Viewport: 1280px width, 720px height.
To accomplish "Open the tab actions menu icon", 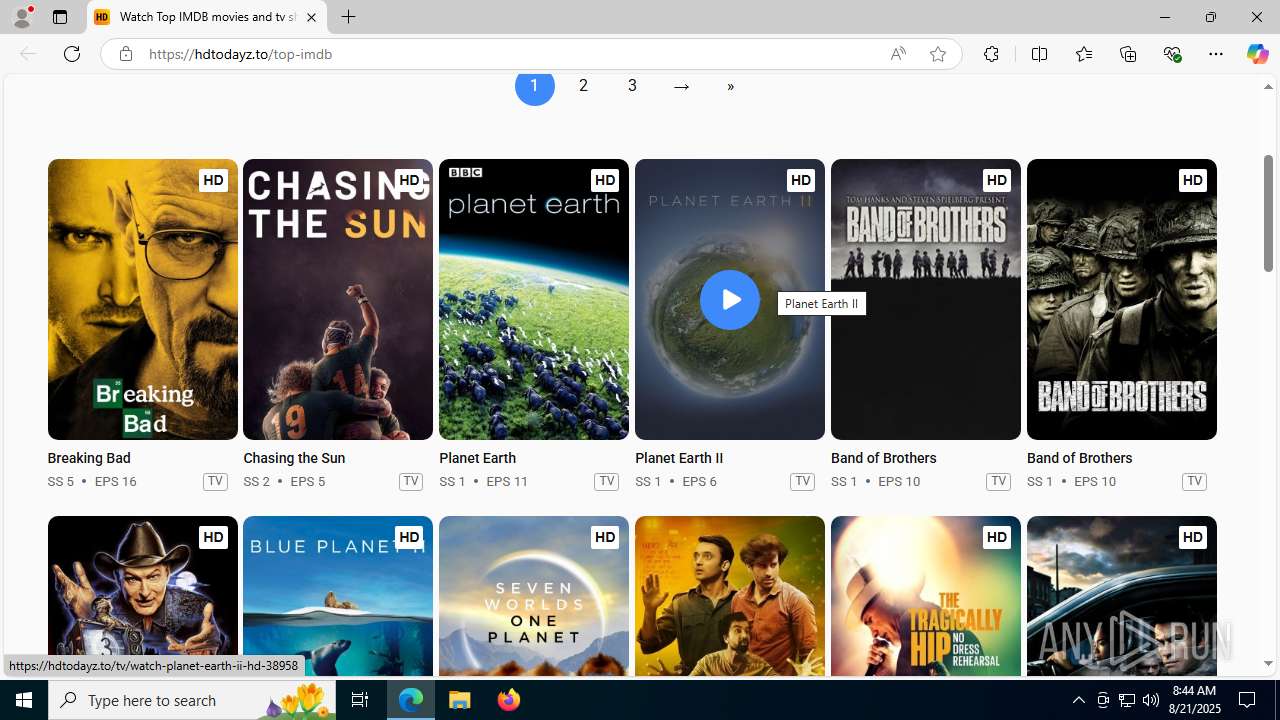I will [x=60, y=17].
